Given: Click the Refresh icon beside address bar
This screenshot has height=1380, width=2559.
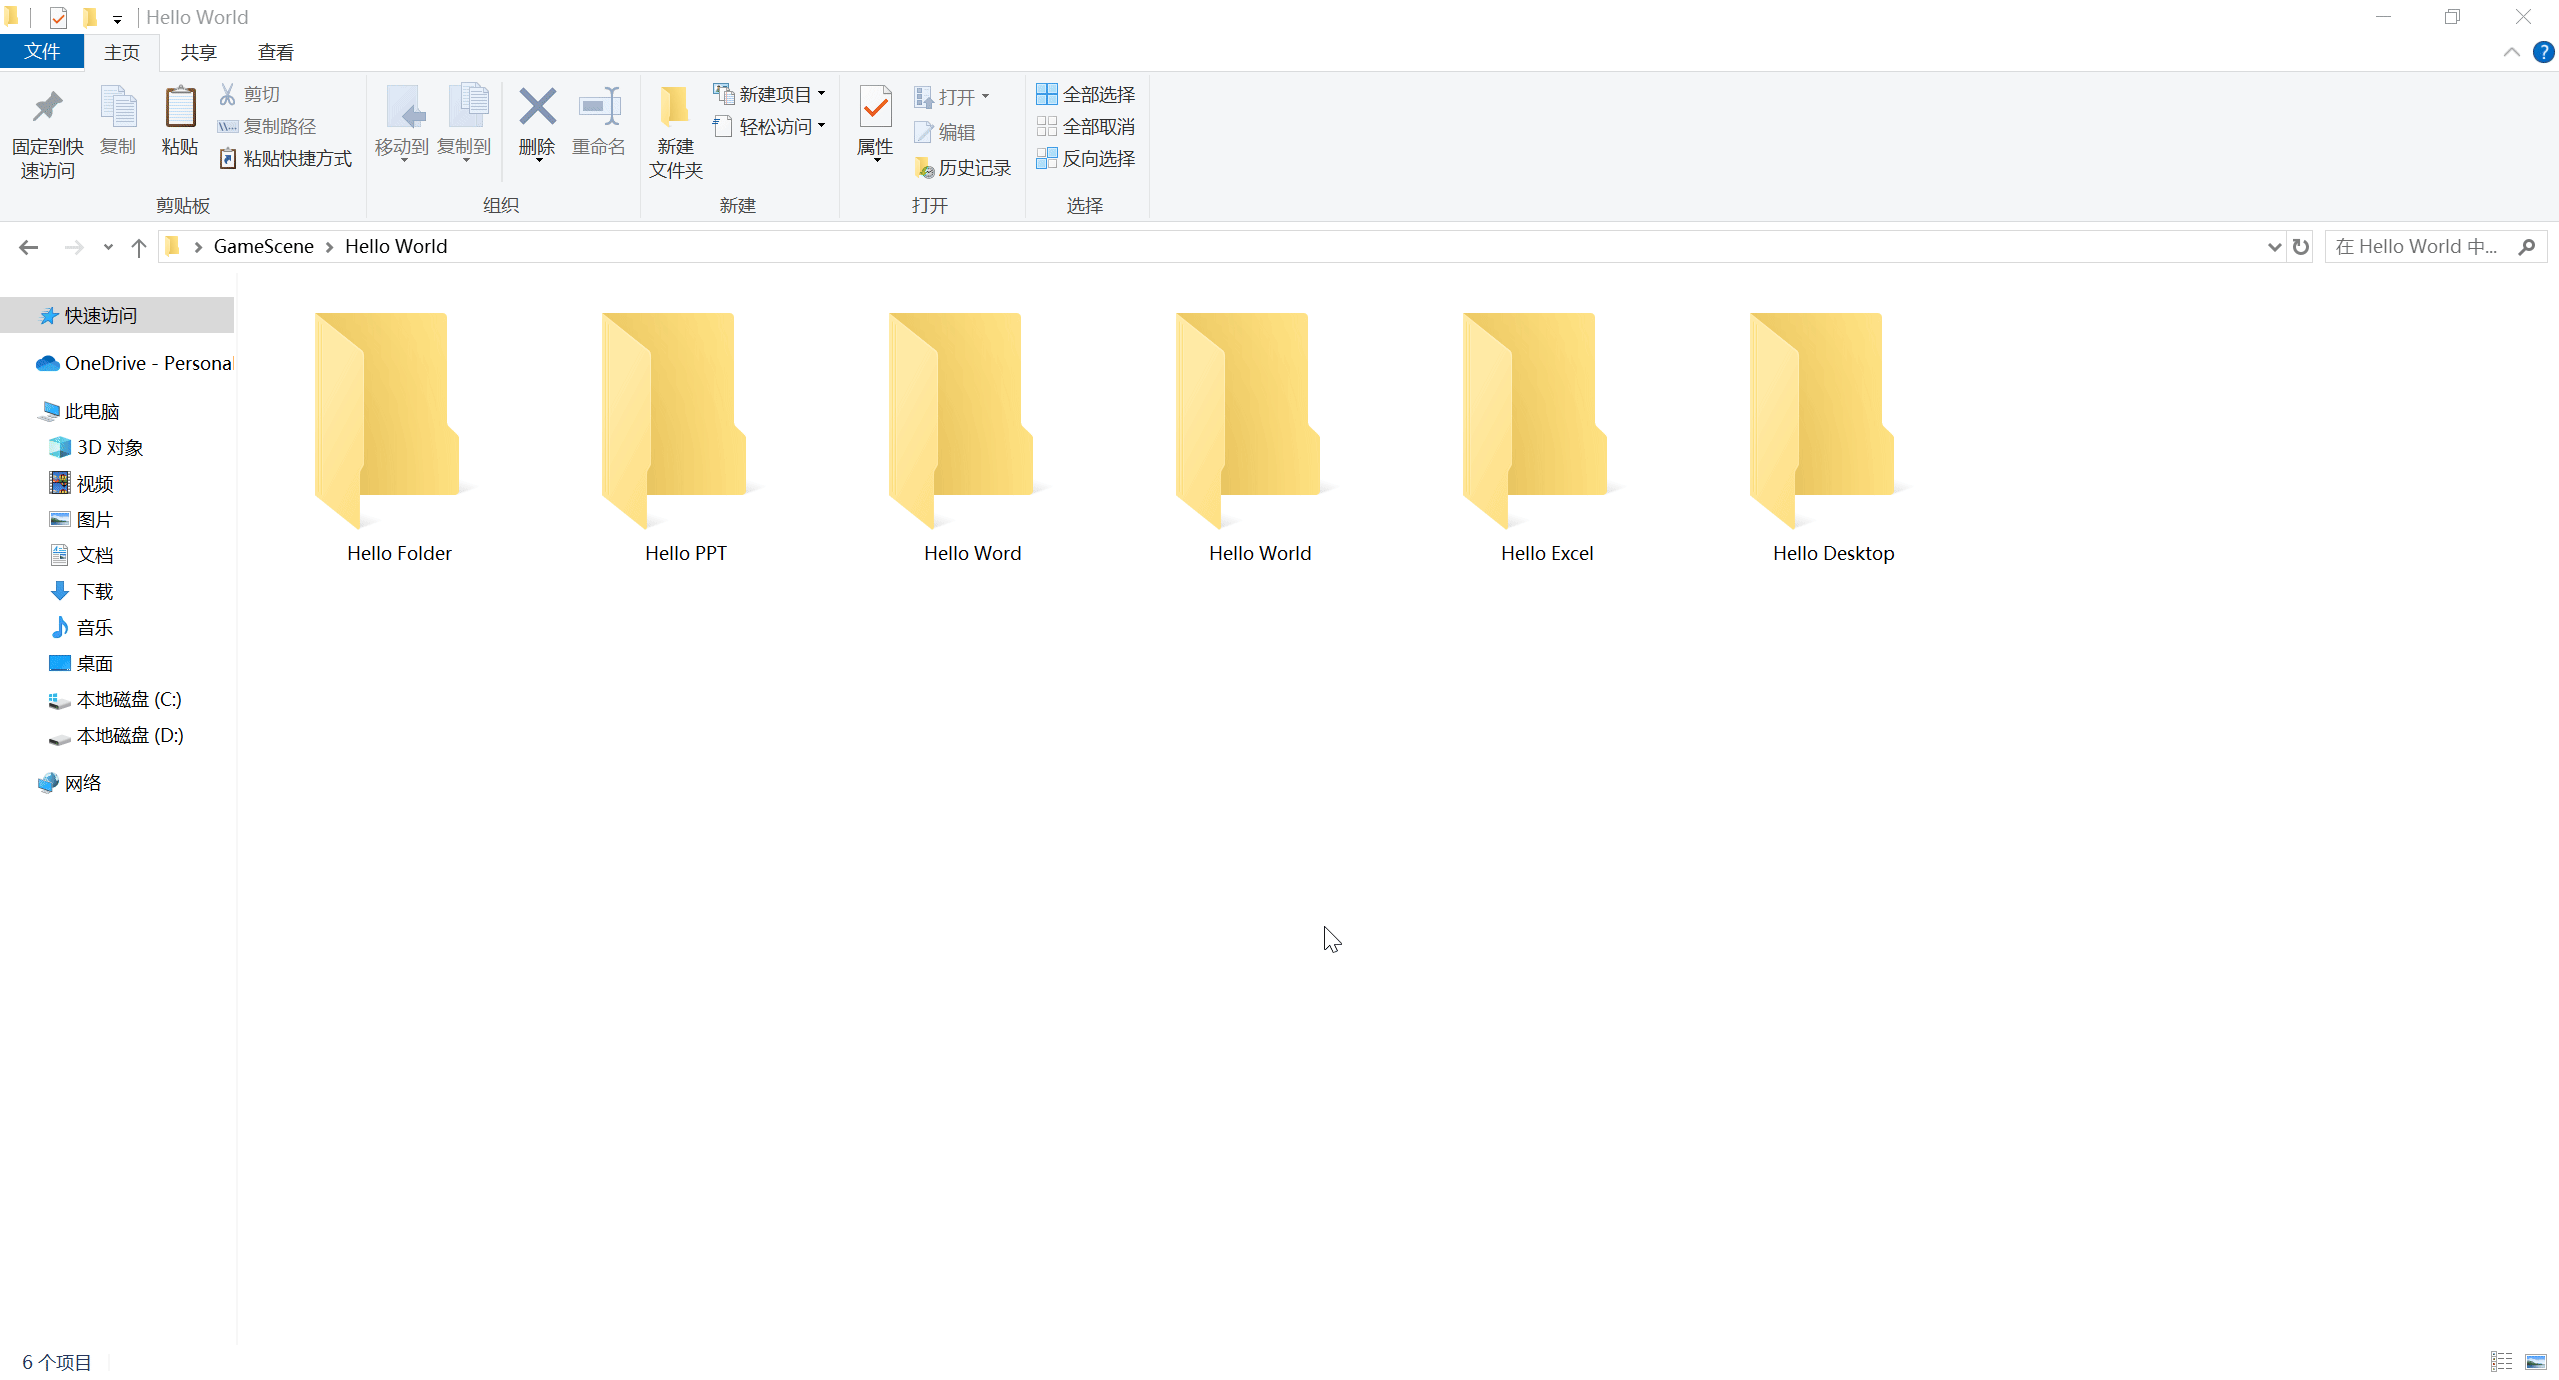Looking at the screenshot, I should click(2301, 247).
